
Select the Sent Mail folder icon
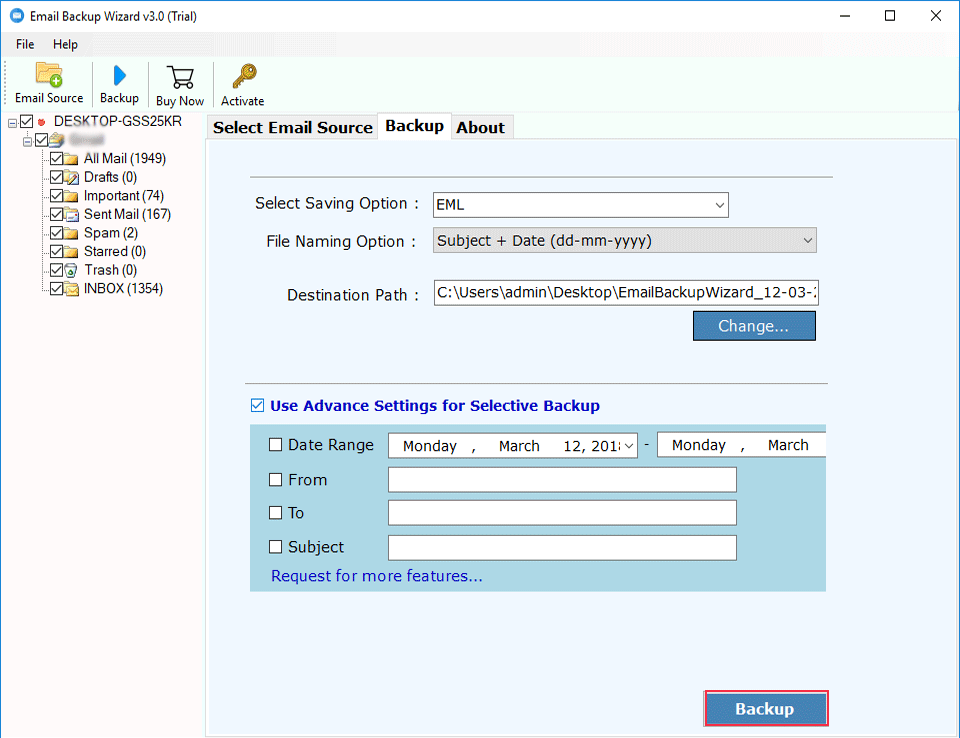72,215
